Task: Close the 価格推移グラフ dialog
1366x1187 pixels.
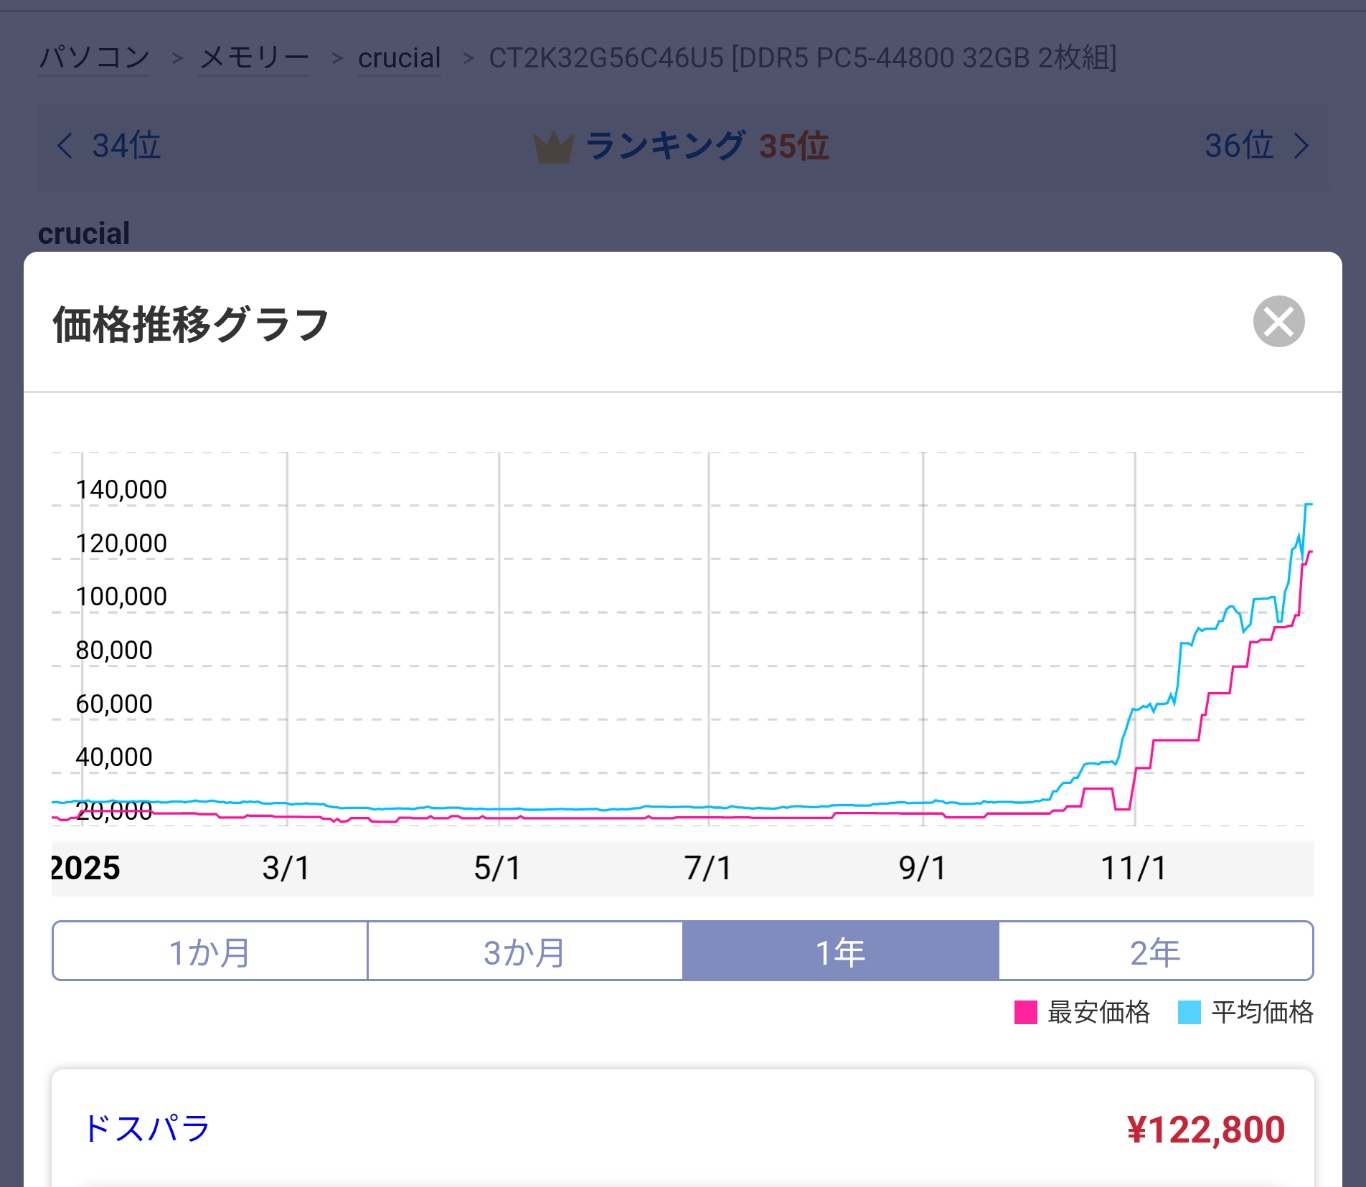Action: point(1278,322)
